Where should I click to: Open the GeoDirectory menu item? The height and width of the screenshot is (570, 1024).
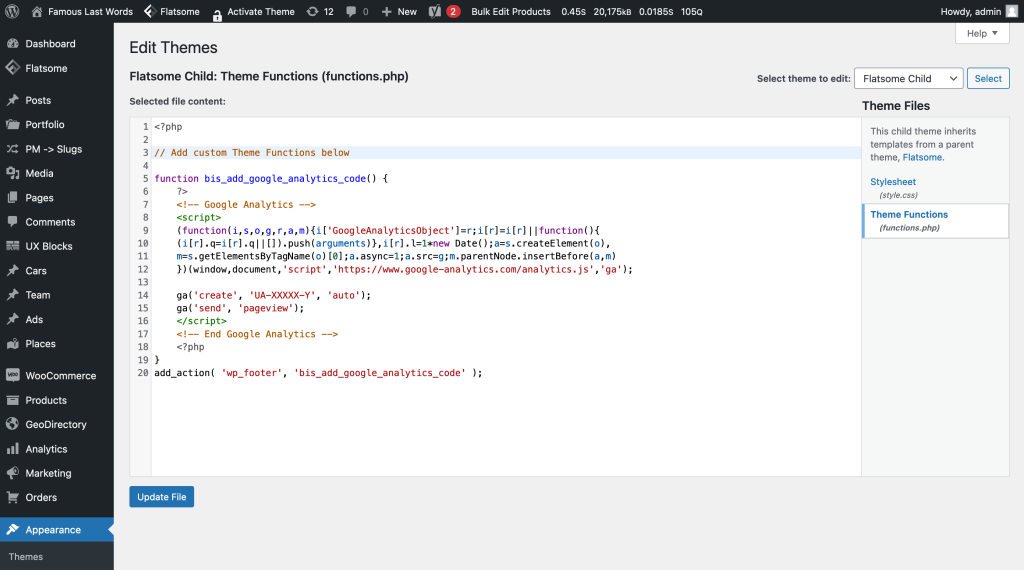[57, 424]
